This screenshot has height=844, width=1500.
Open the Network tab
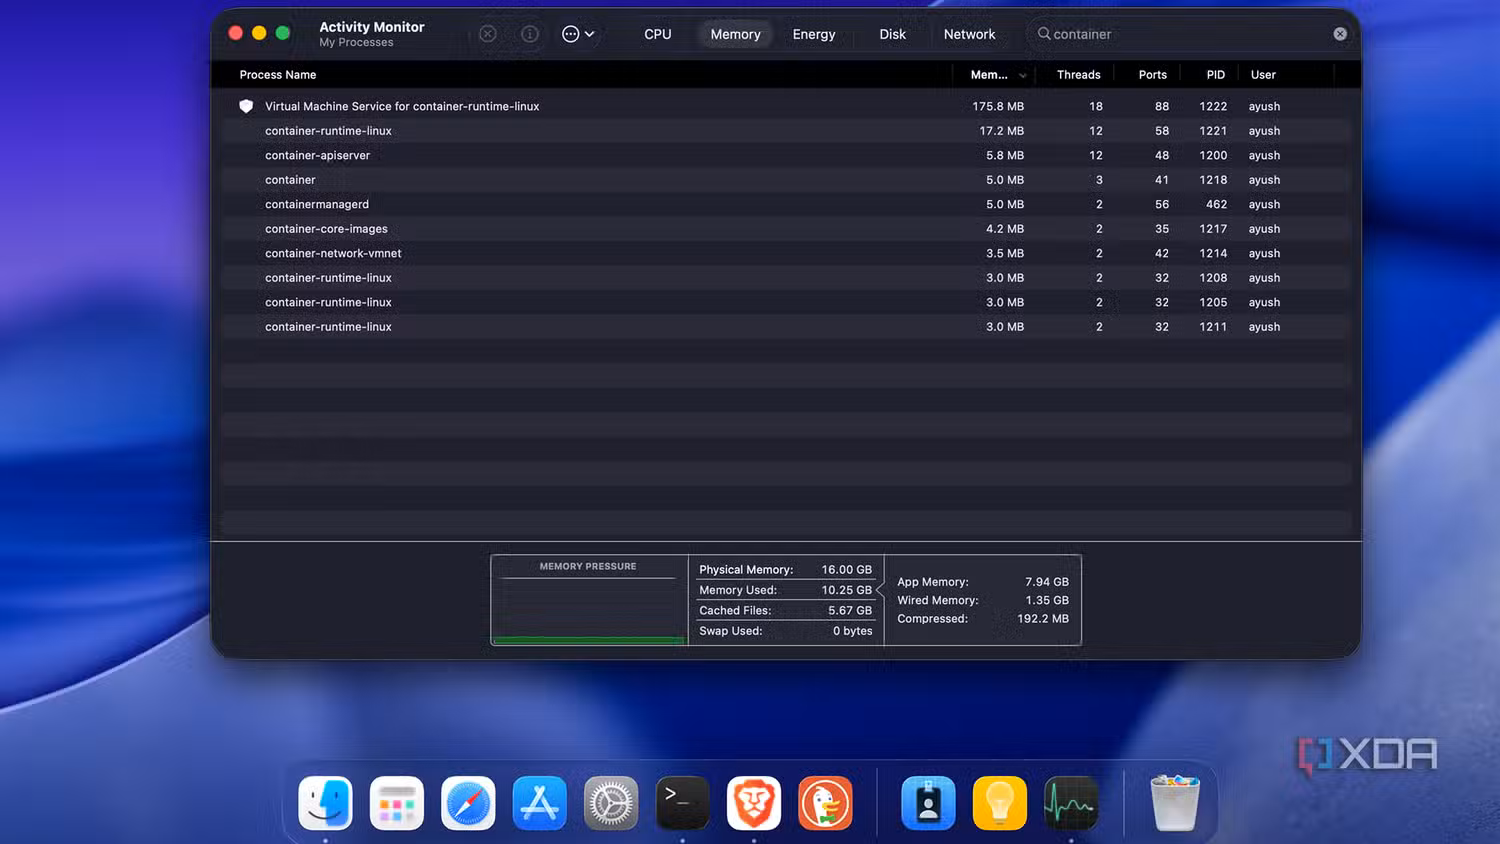click(969, 34)
